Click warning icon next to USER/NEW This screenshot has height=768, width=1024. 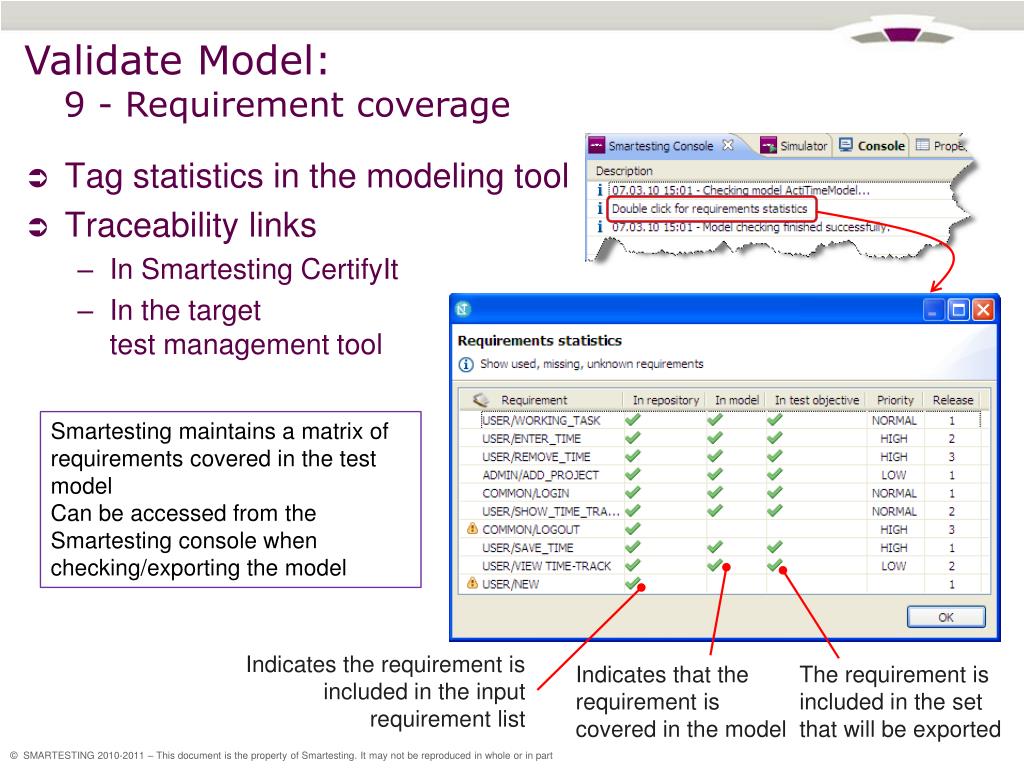click(x=472, y=583)
